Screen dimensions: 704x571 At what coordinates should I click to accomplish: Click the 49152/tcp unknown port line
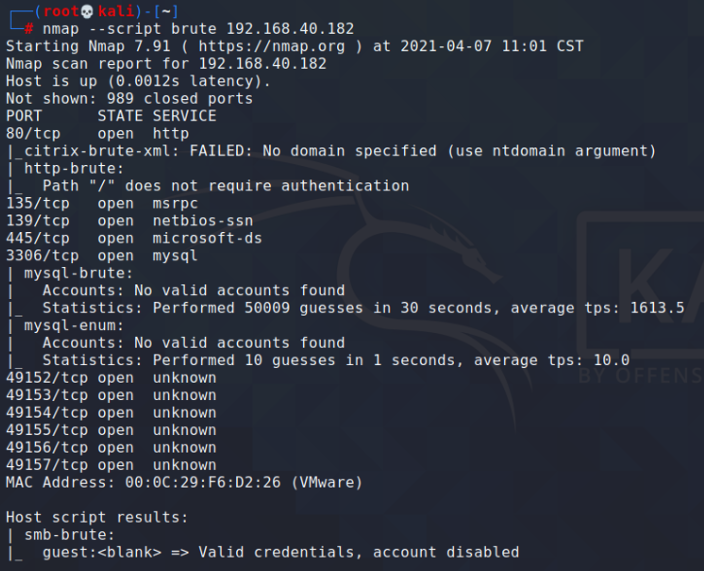coord(111,378)
